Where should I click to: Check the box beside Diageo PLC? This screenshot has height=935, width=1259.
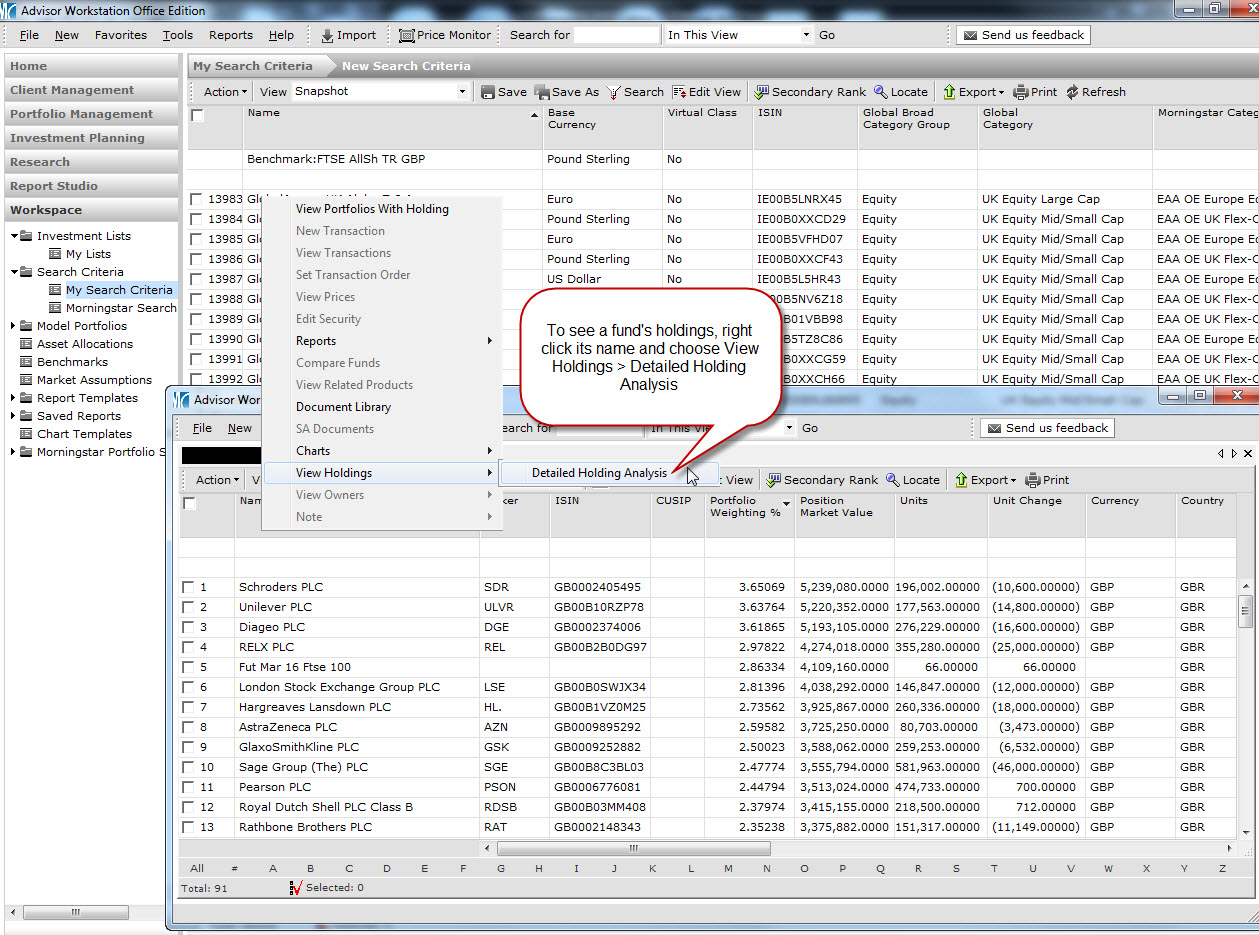point(188,628)
